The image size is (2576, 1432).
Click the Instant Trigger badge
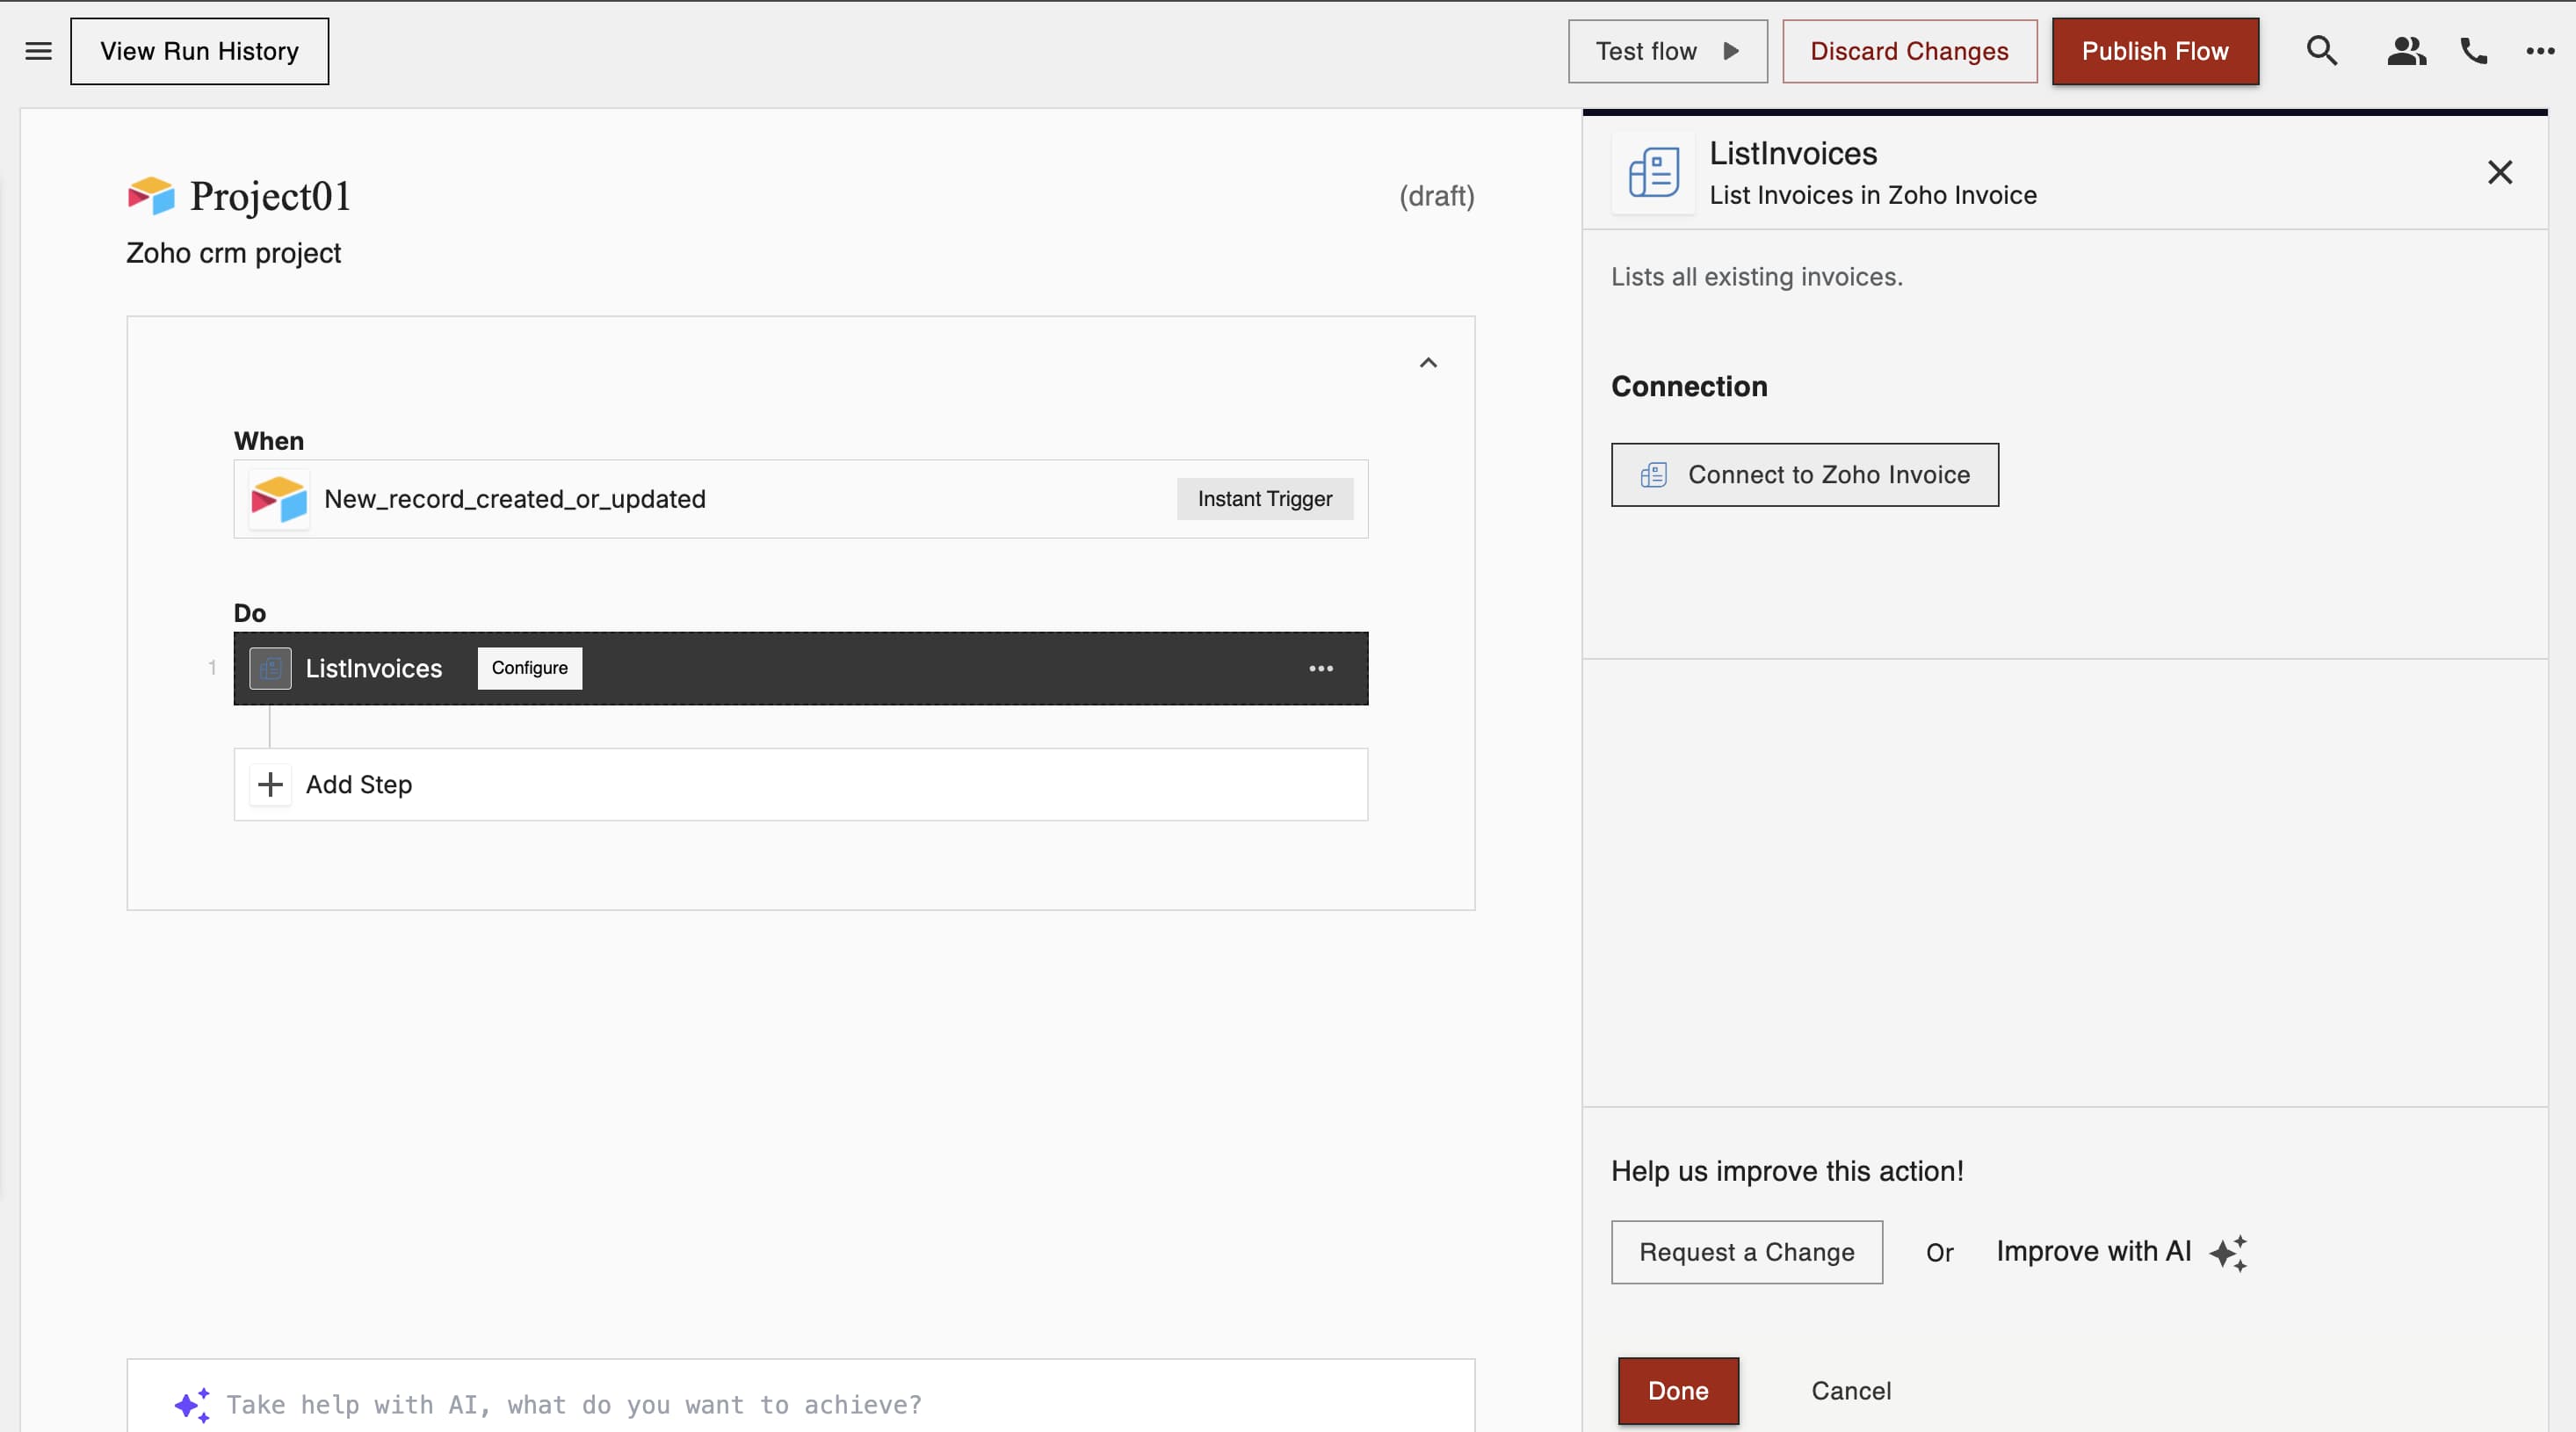point(1265,499)
